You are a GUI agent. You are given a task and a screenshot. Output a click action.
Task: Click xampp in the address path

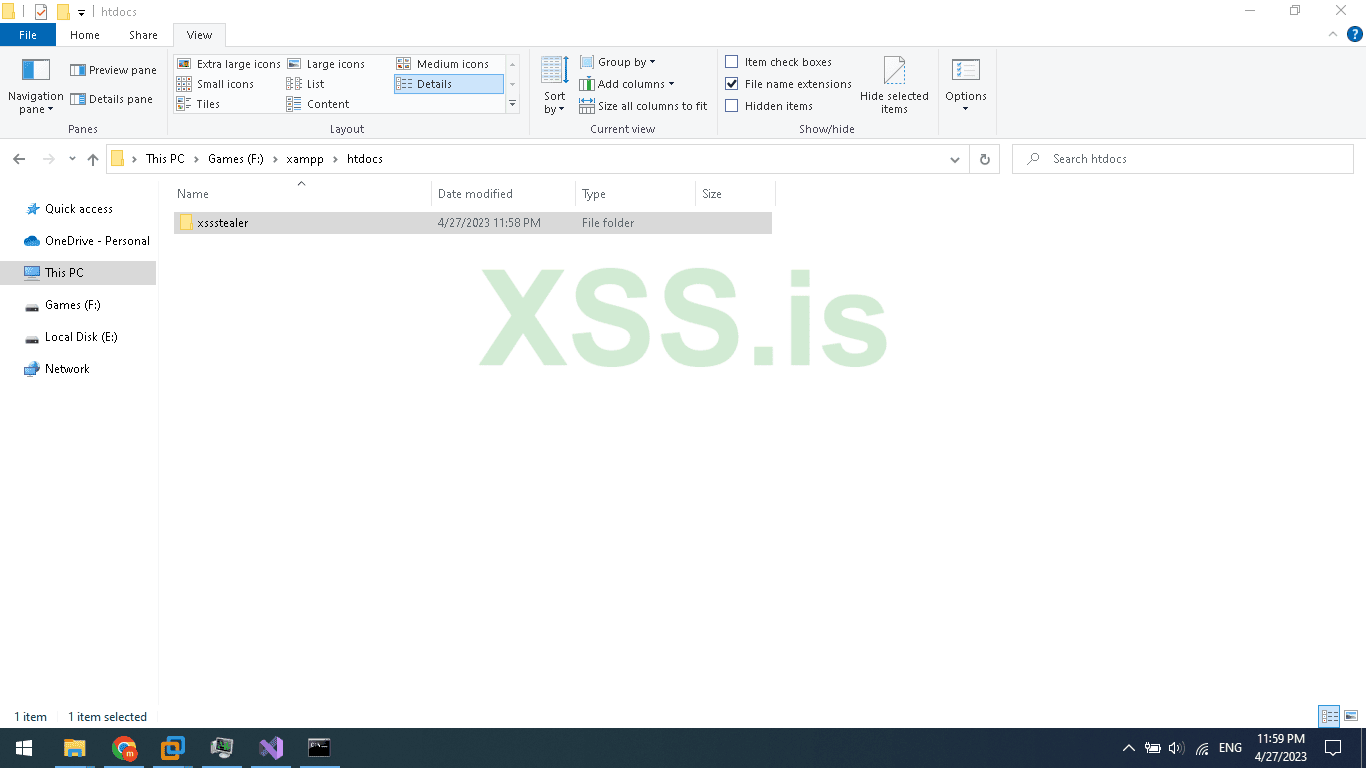coord(305,159)
